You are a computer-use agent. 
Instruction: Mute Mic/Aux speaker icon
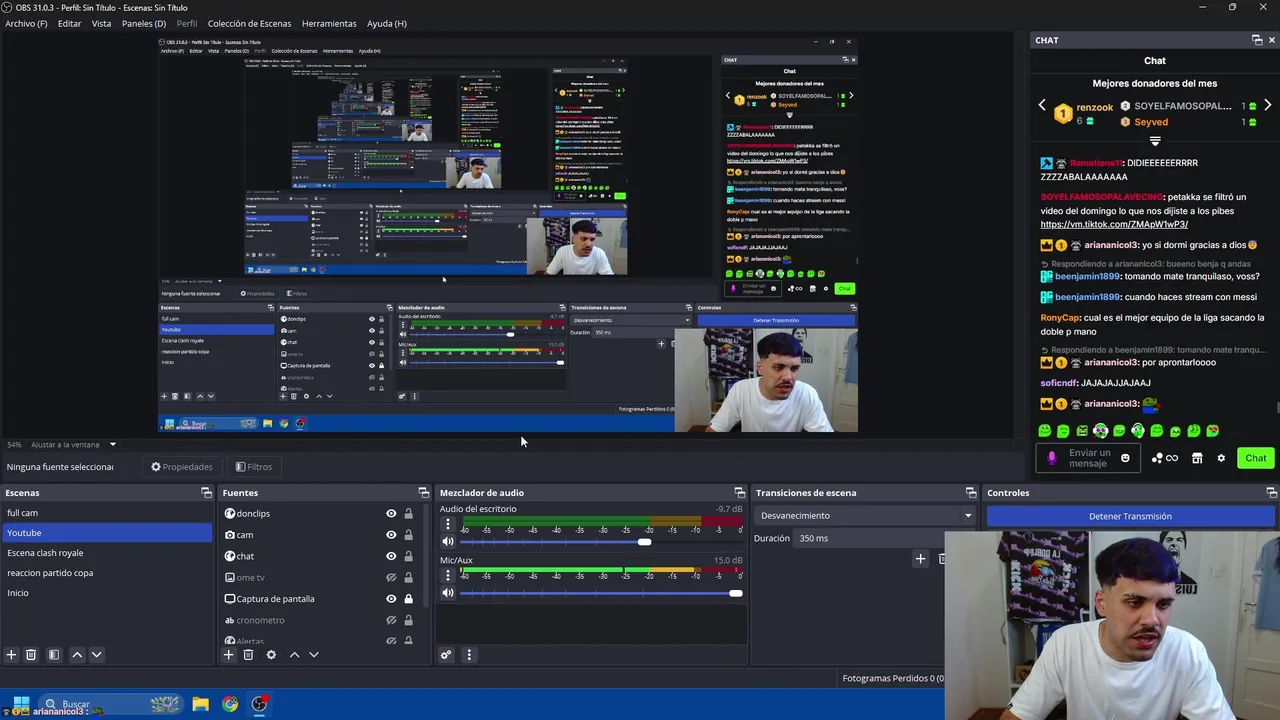coord(448,593)
